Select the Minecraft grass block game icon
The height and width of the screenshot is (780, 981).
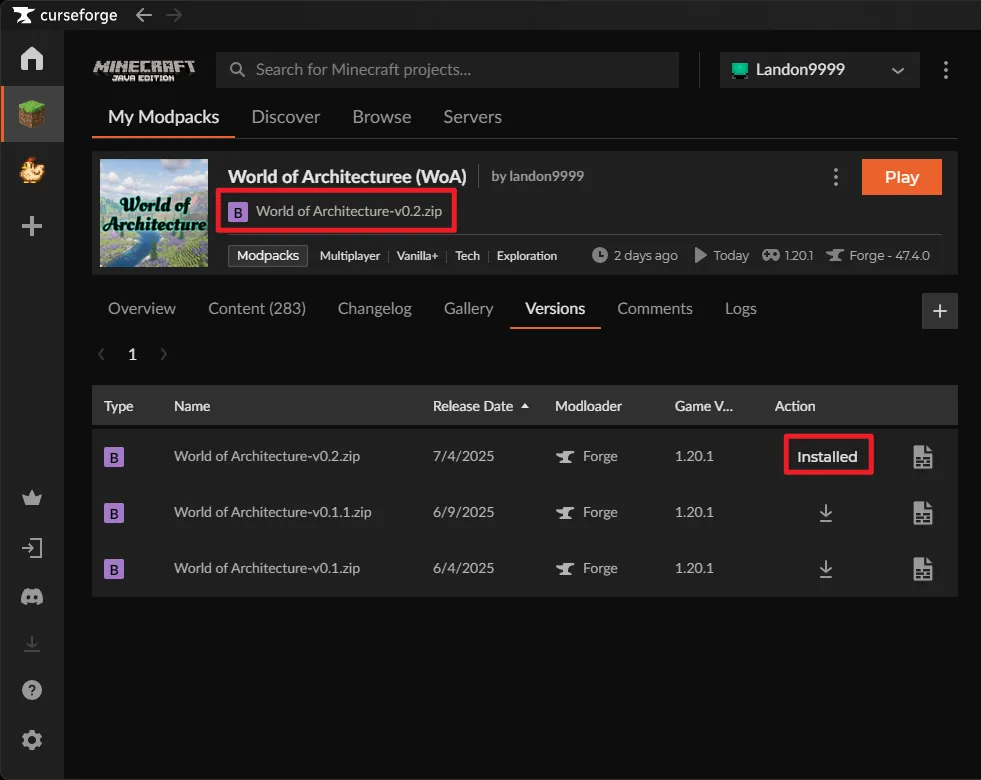coord(32,114)
